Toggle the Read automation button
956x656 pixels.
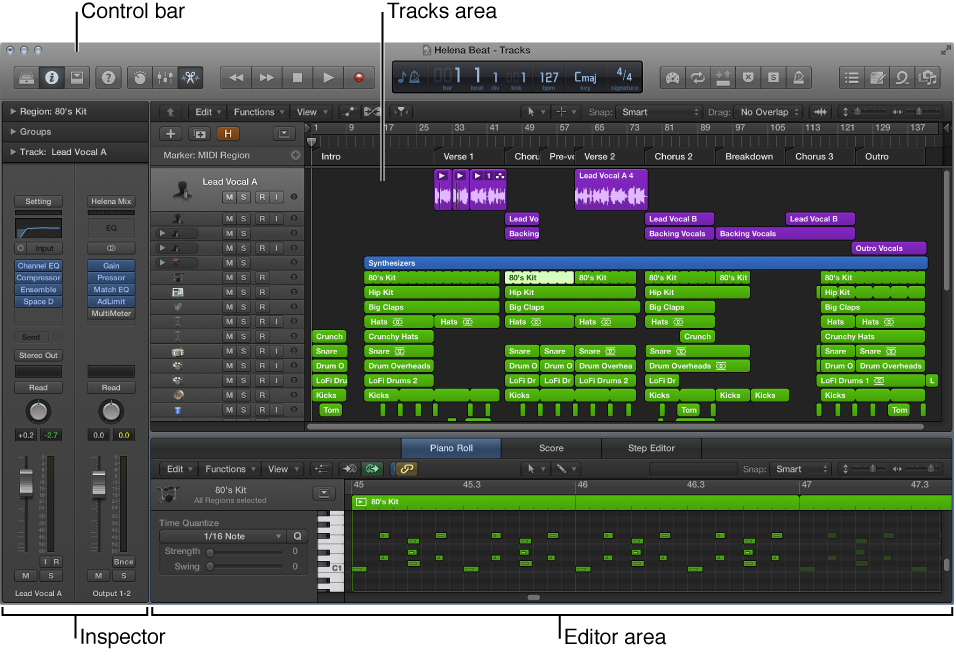37,386
